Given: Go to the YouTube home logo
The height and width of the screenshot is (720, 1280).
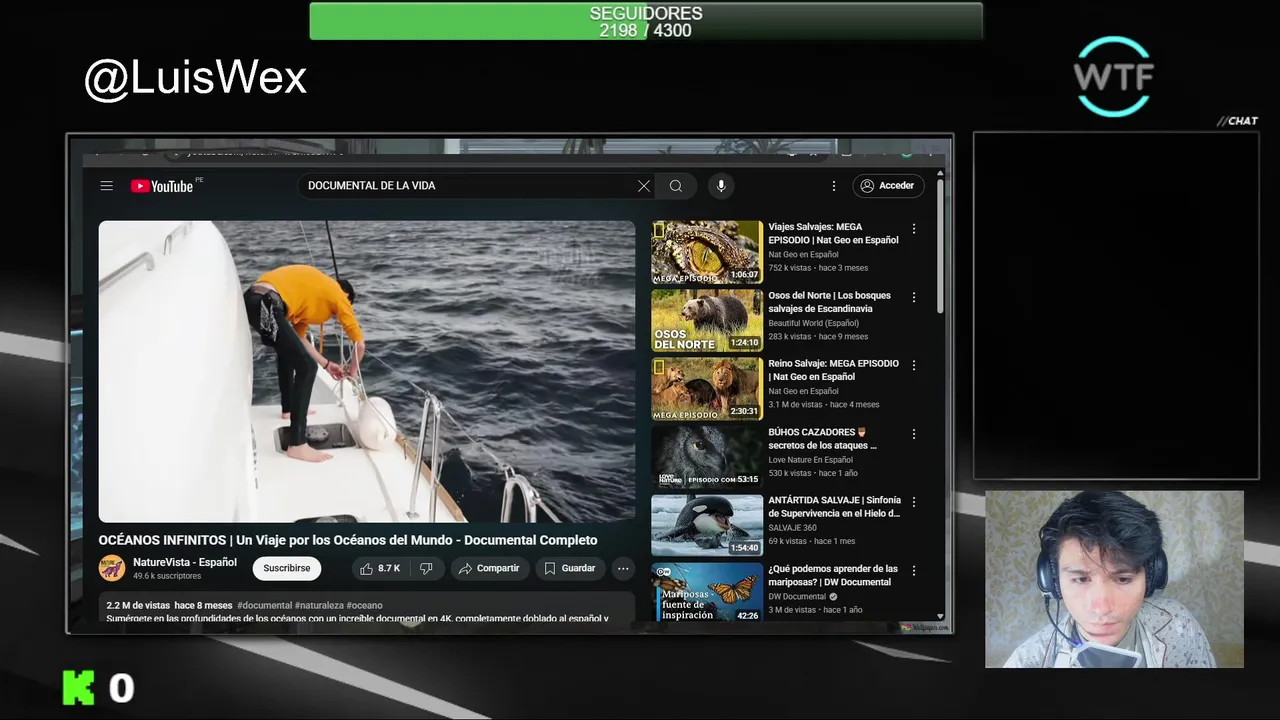Looking at the screenshot, I should [162, 186].
